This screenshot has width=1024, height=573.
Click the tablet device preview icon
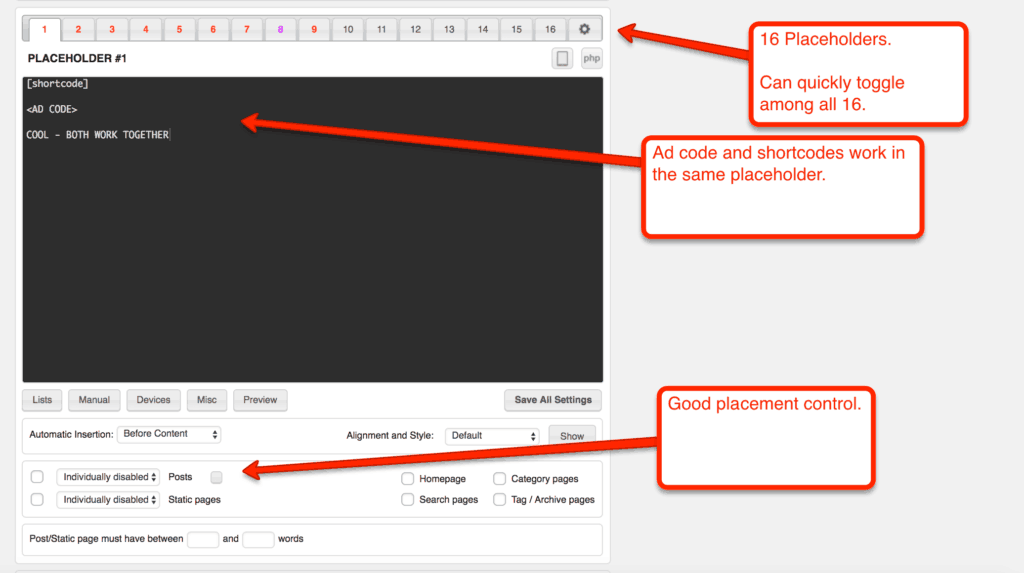562,59
